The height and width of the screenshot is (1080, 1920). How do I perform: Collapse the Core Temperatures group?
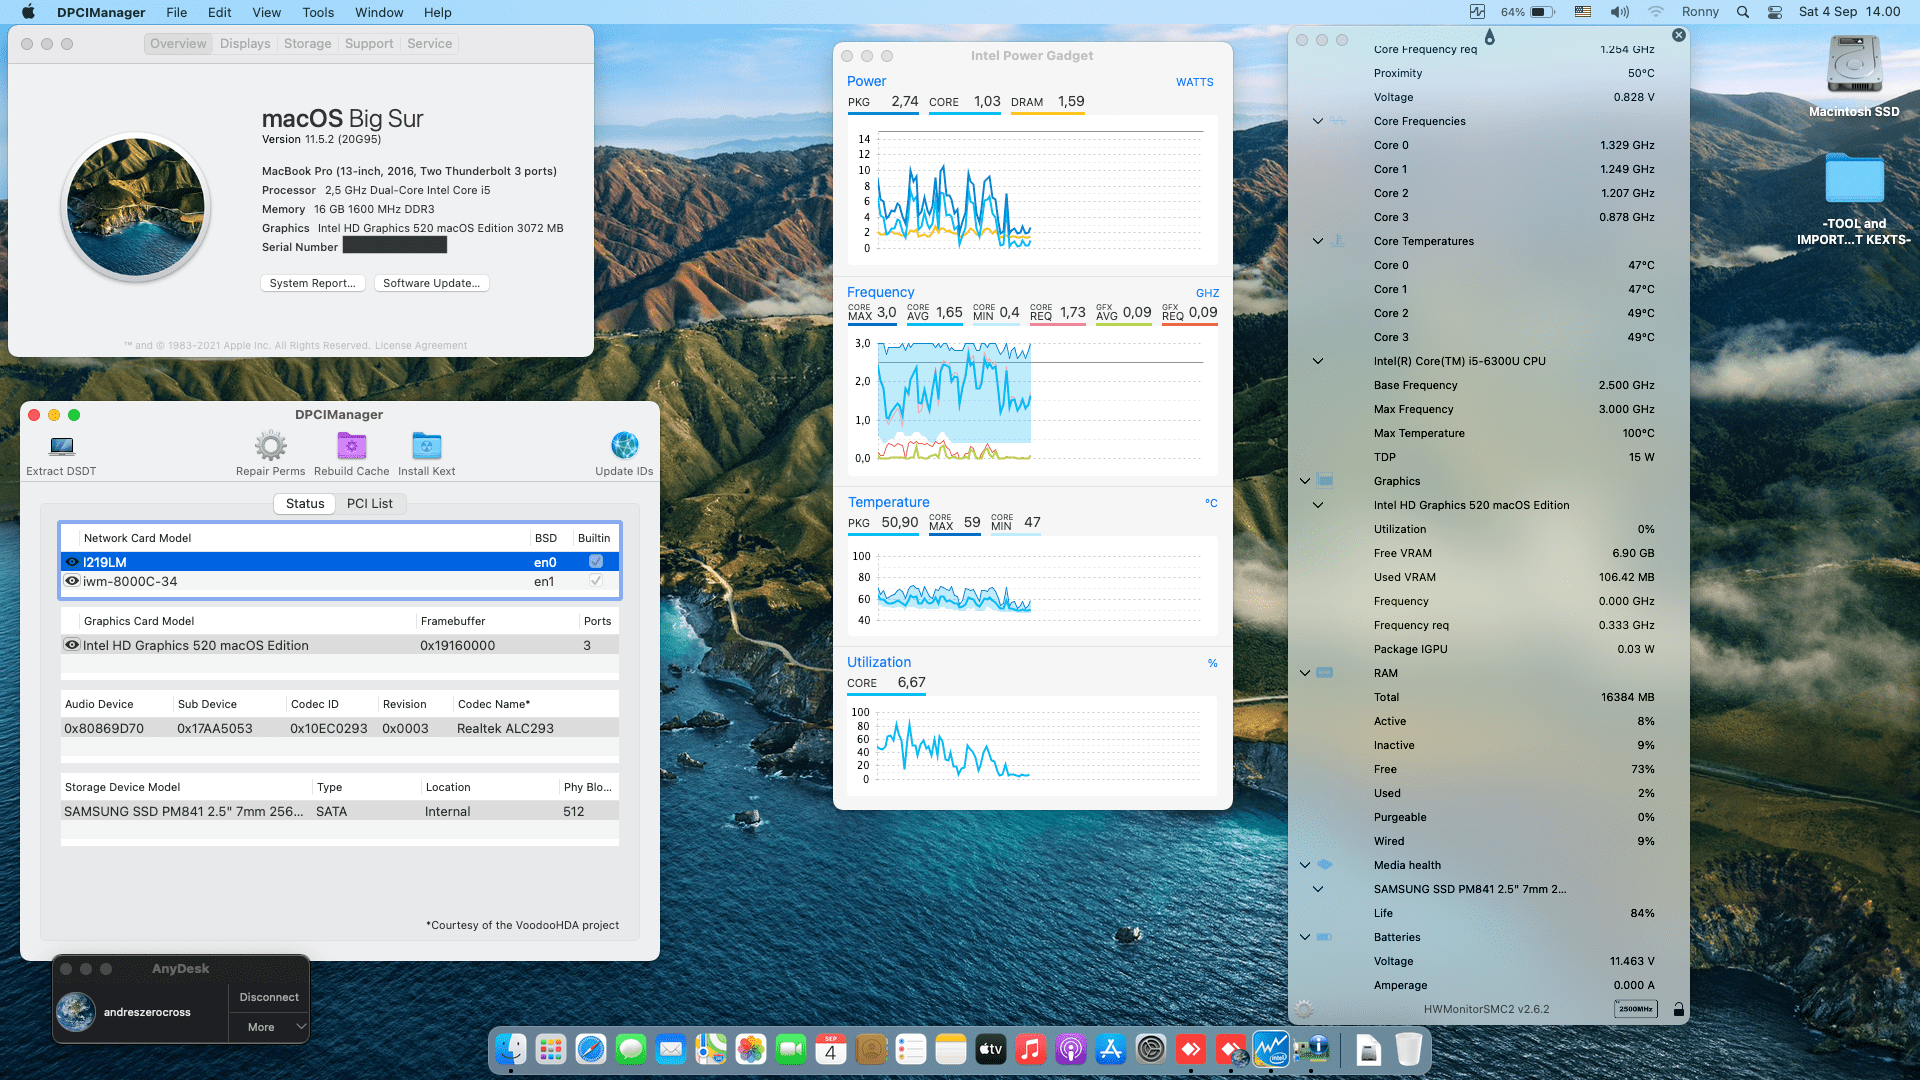tap(1318, 241)
